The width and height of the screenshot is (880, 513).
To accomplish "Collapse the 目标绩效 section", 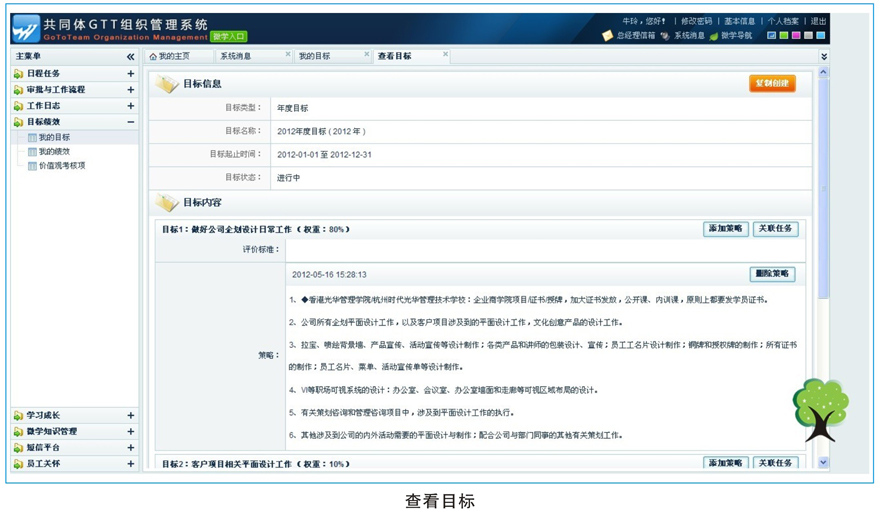I will click(130, 122).
